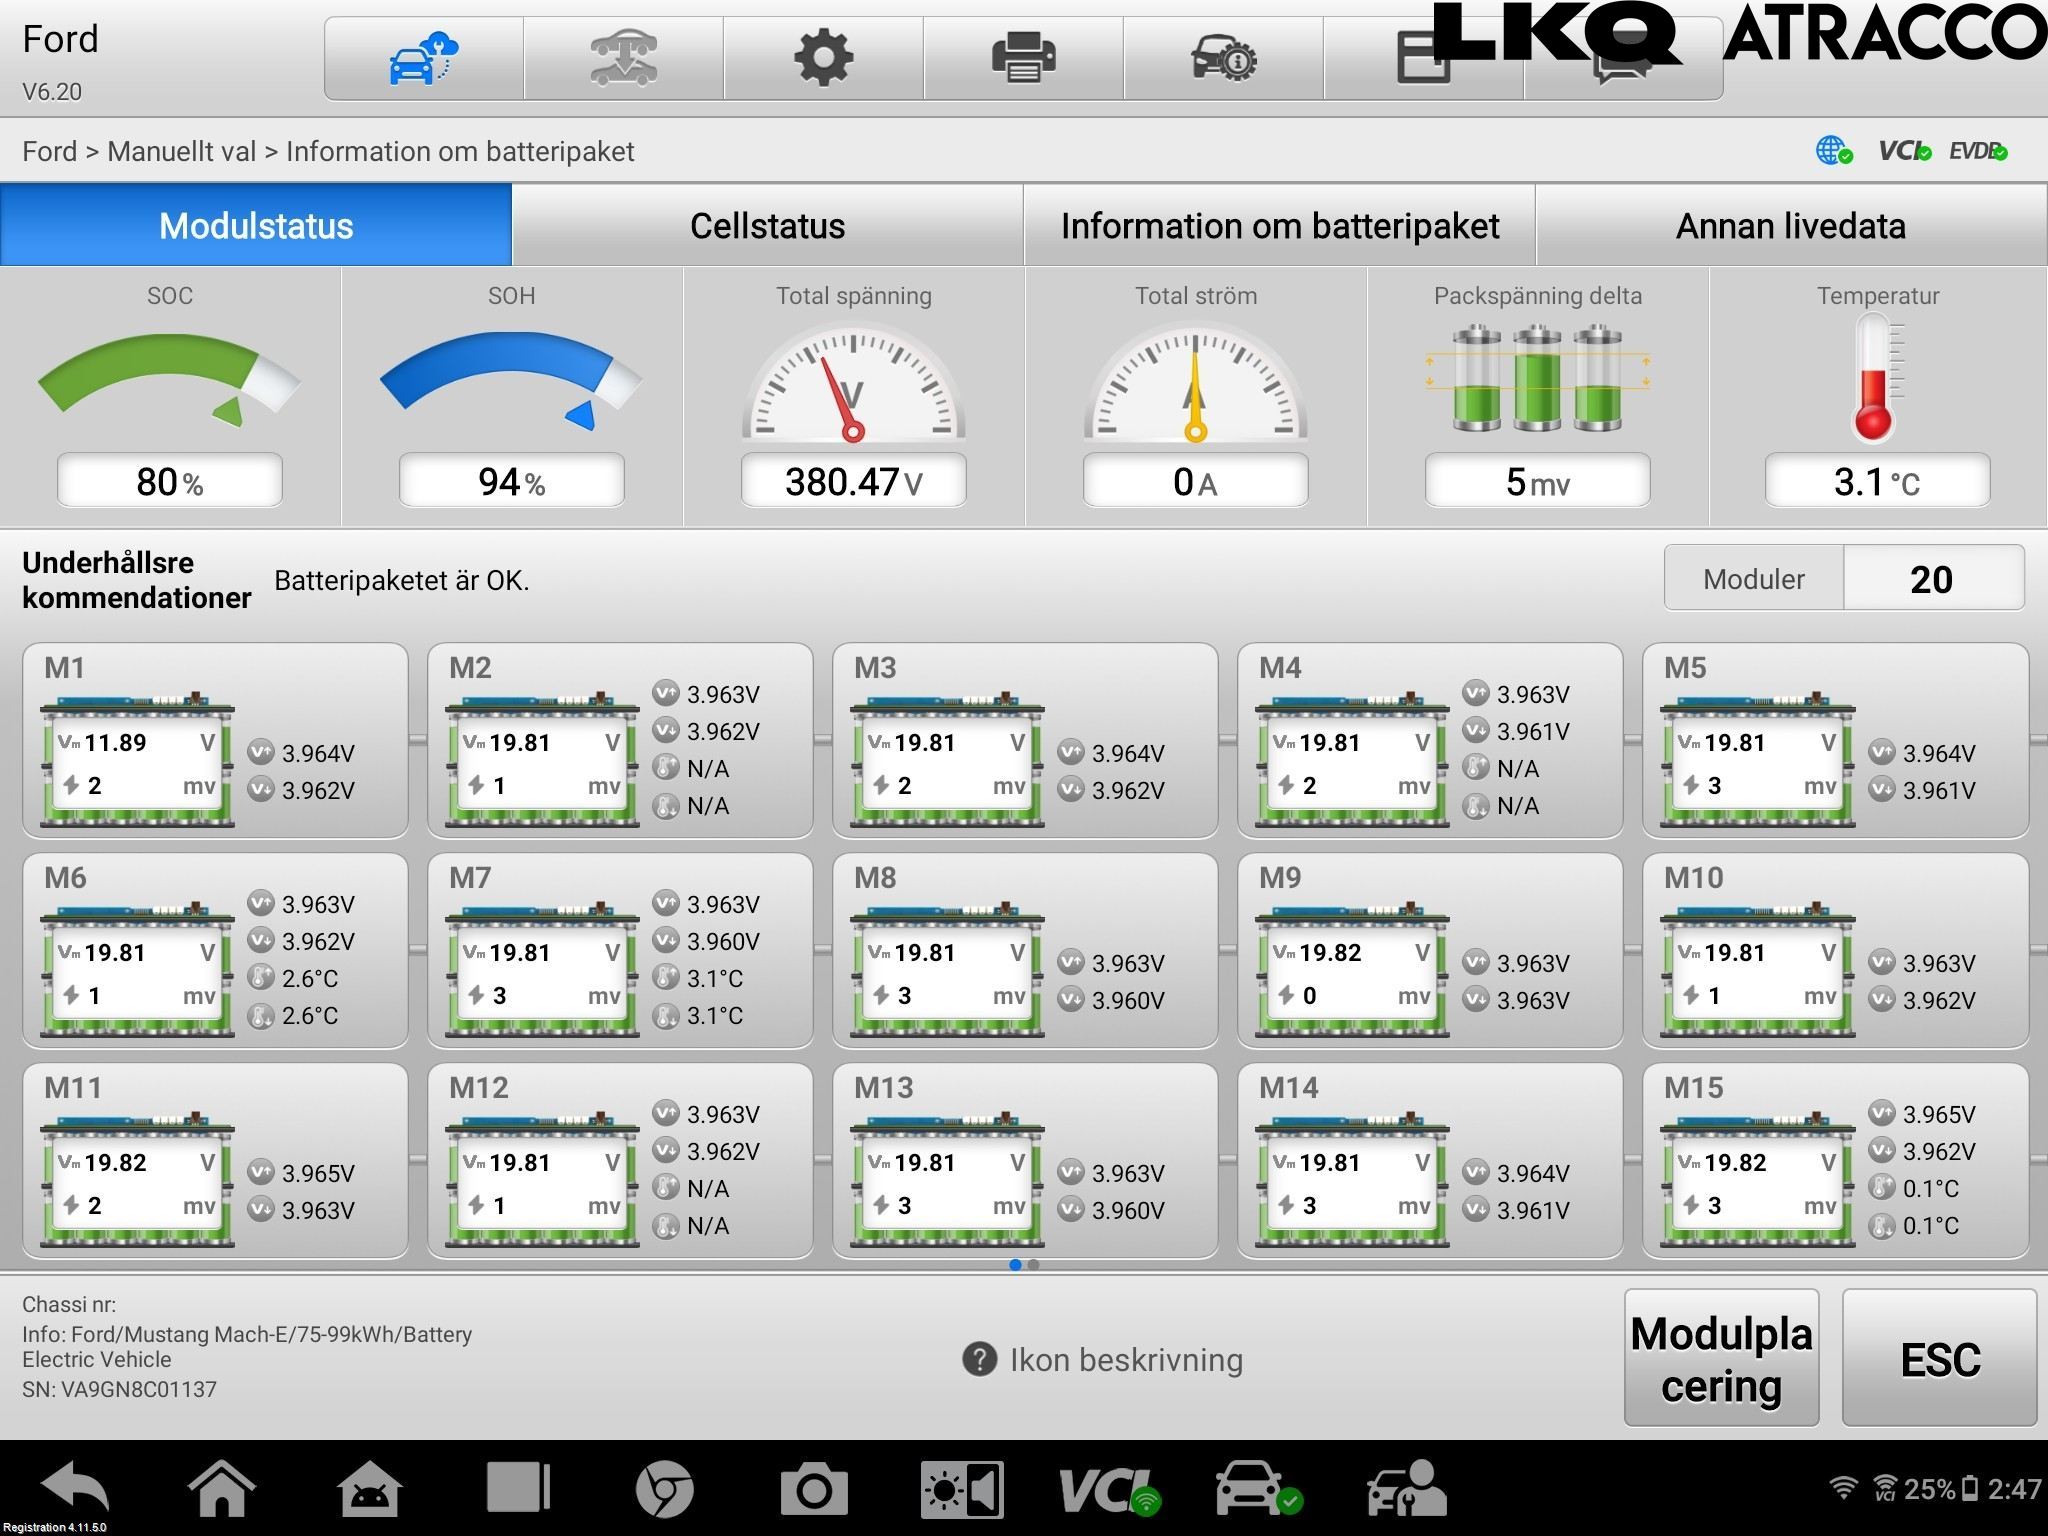The width and height of the screenshot is (2048, 1536).
Task: Click the Modulplacering button
Action: tap(1721, 1358)
